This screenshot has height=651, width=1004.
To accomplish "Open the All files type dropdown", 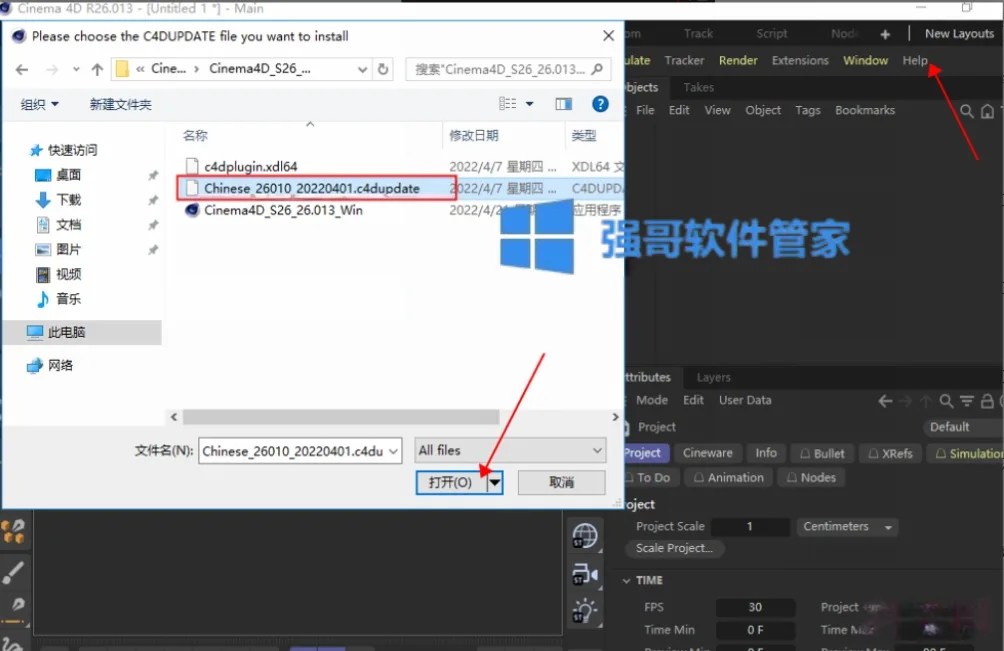I will click(510, 451).
